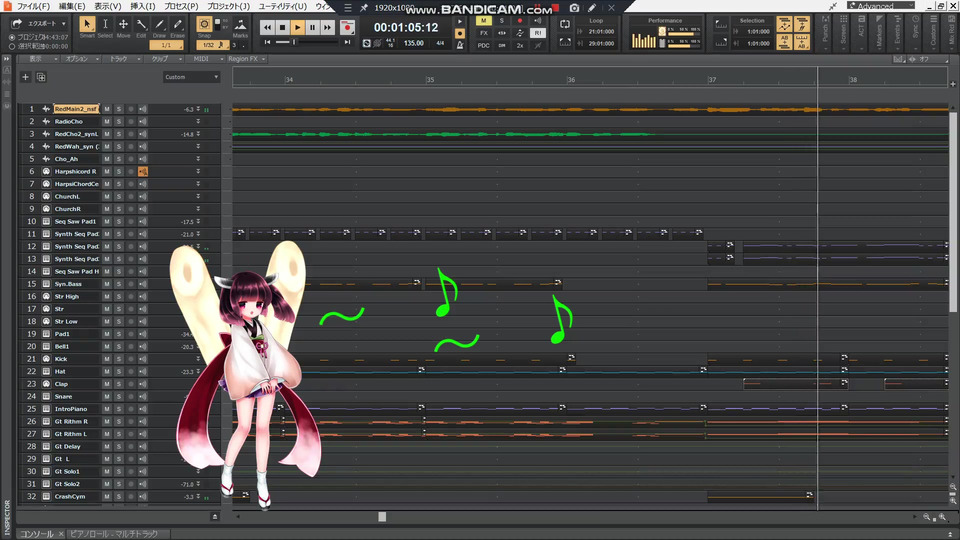Screen dimensions: 960x540
Task: Open the Marks module icon
Action: pyautogui.click(x=241, y=25)
